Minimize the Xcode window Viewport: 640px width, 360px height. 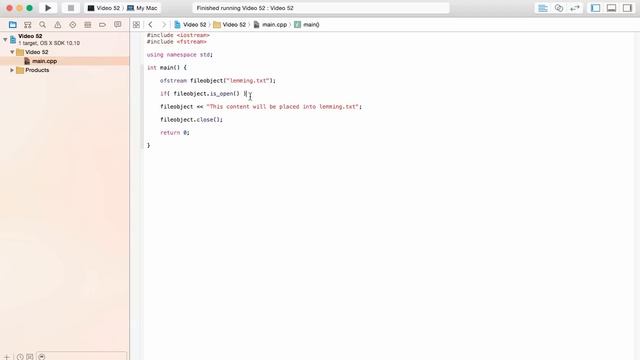19,8
